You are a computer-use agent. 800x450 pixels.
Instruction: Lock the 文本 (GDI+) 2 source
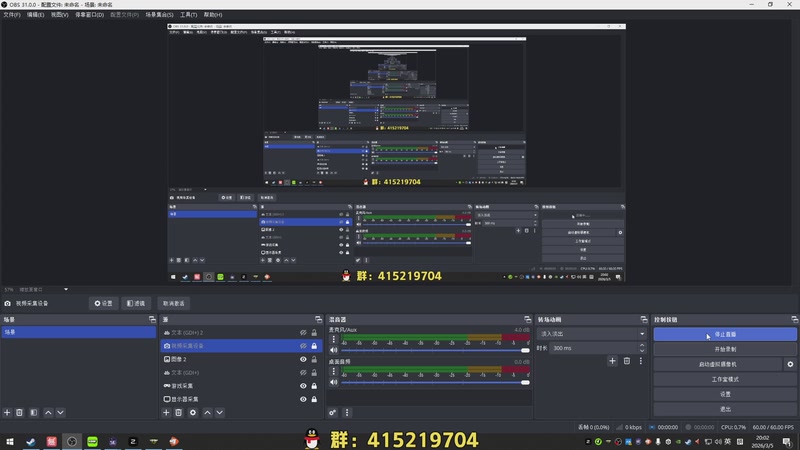(314, 333)
